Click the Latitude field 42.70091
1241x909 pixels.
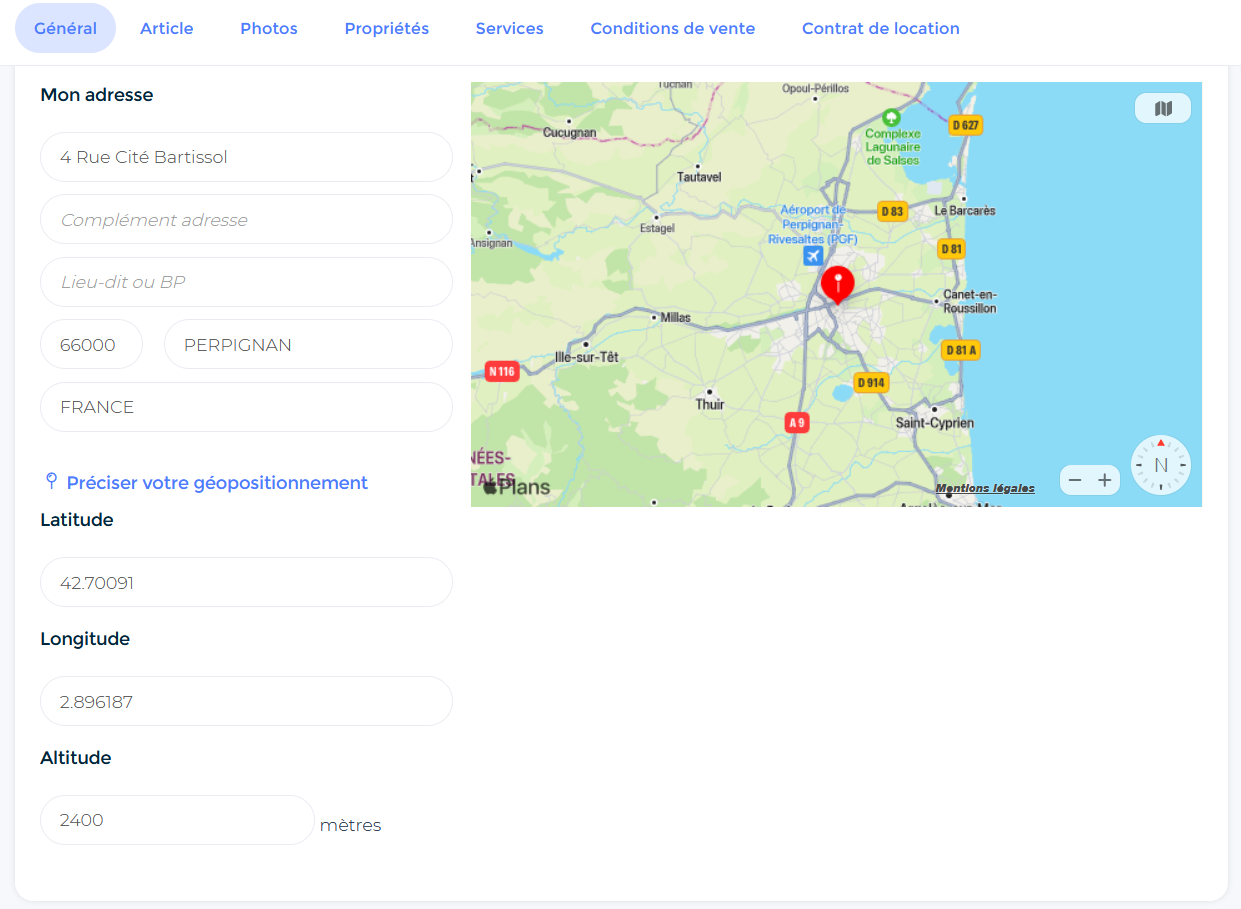[x=246, y=582]
